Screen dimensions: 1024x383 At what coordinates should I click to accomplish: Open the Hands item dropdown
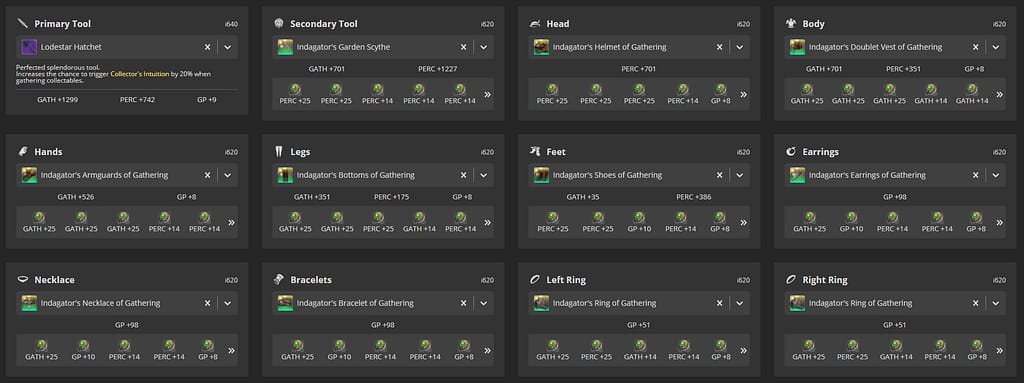click(227, 175)
